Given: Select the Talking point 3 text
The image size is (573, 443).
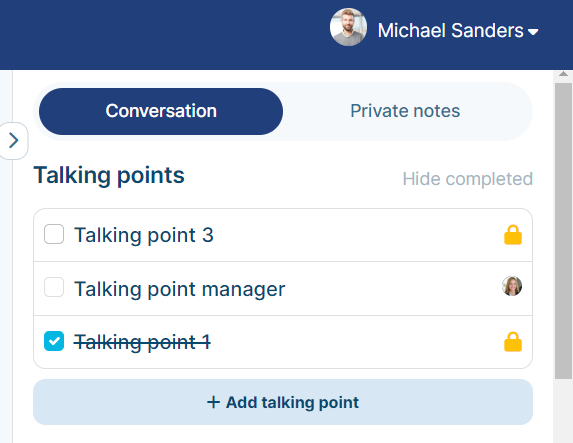Looking at the screenshot, I should (x=144, y=235).
